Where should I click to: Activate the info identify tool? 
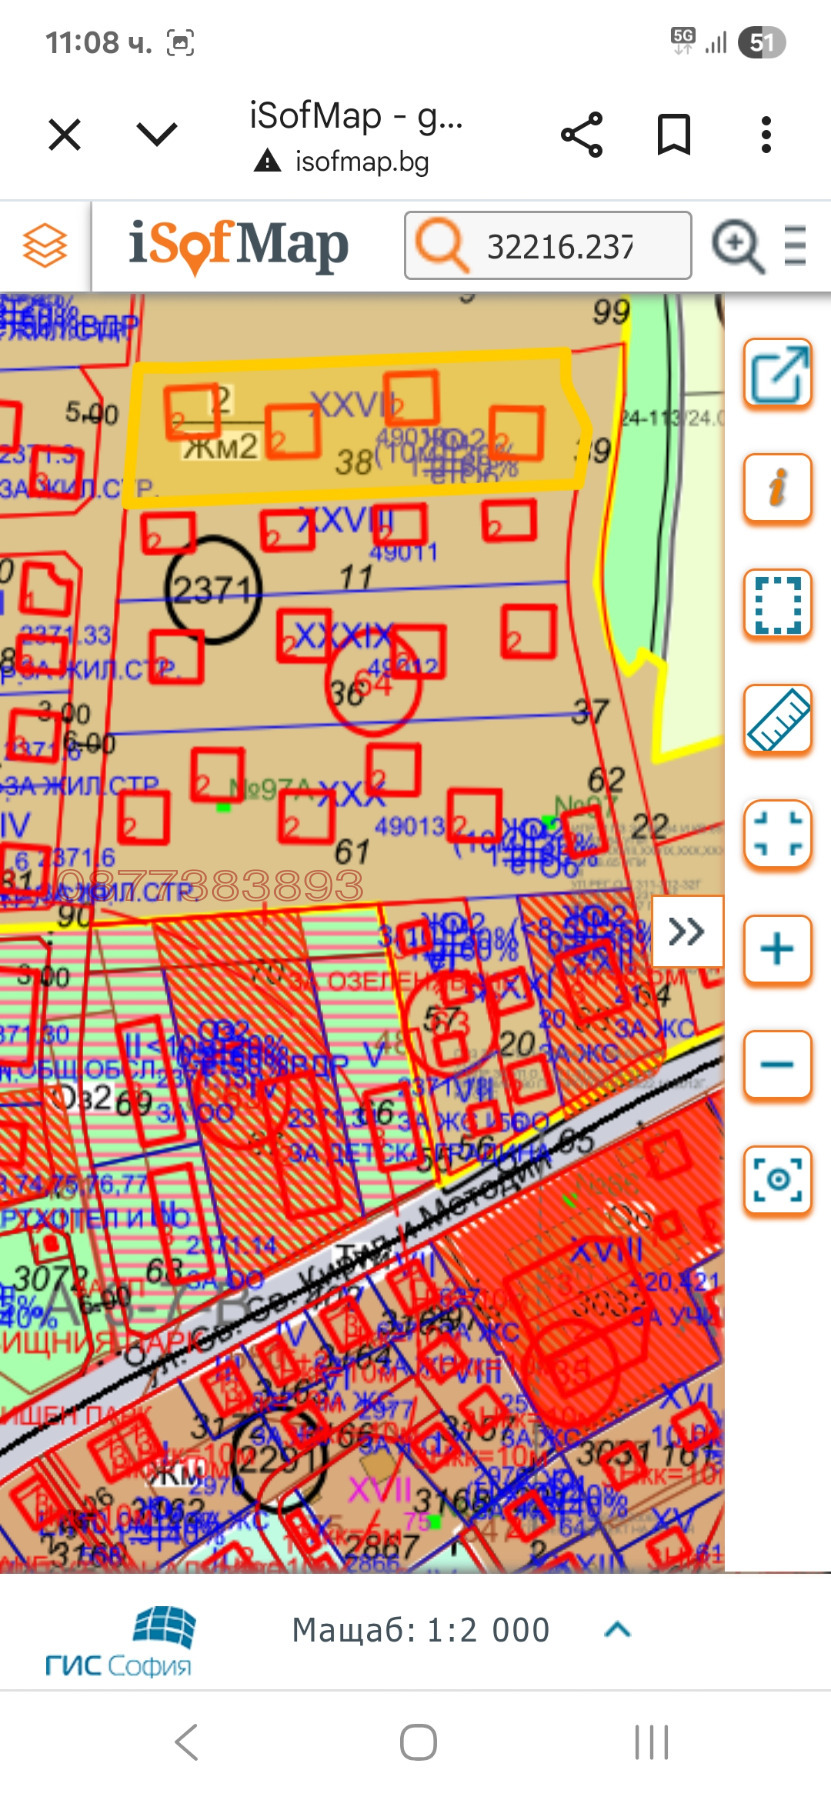click(x=777, y=488)
